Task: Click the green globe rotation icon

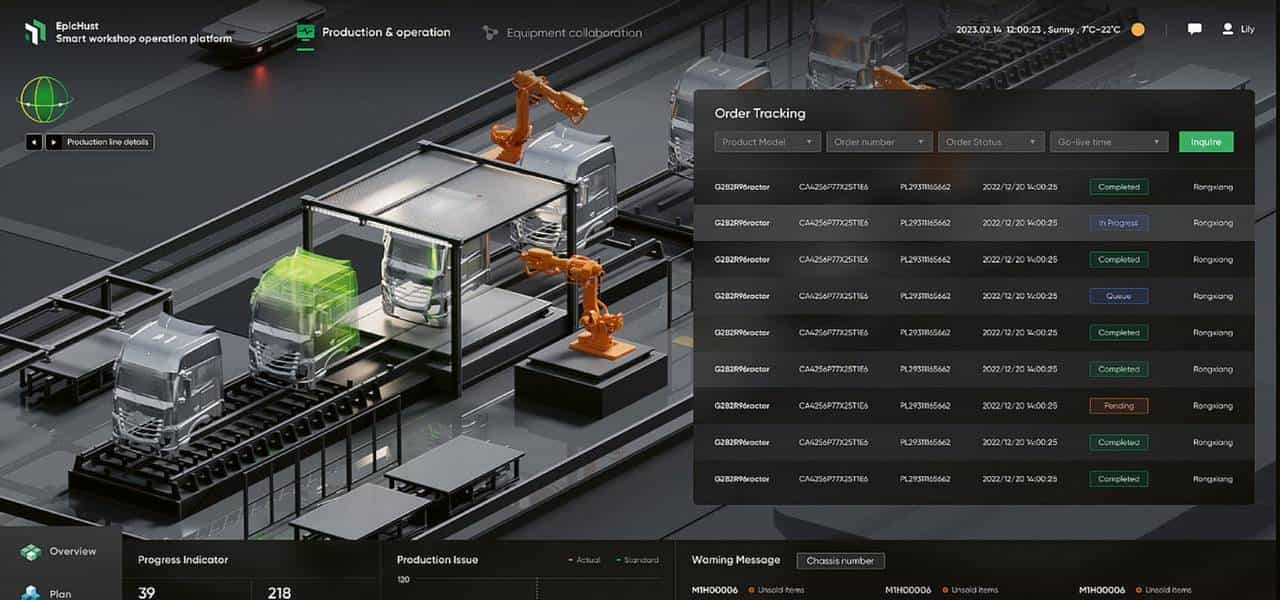Action: (x=45, y=100)
